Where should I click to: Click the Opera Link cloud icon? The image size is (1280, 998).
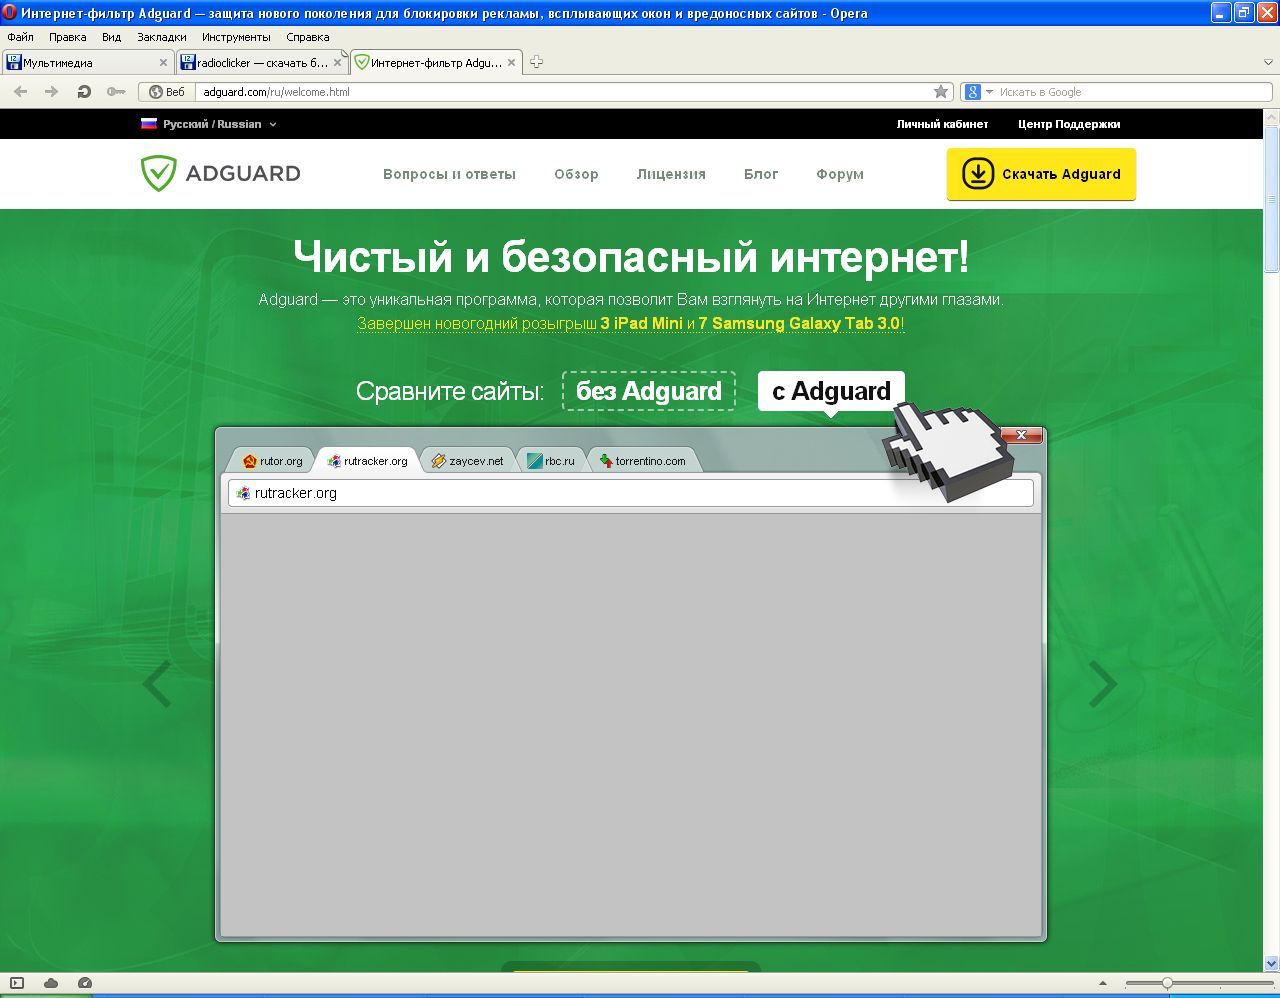coord(51,983)
